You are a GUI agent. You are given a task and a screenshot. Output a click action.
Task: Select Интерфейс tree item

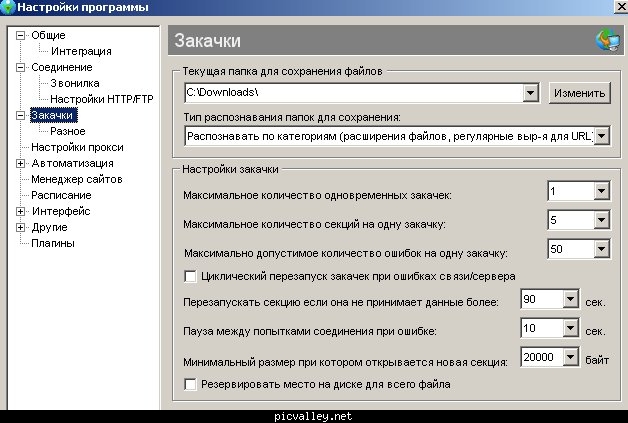point(61,212)
